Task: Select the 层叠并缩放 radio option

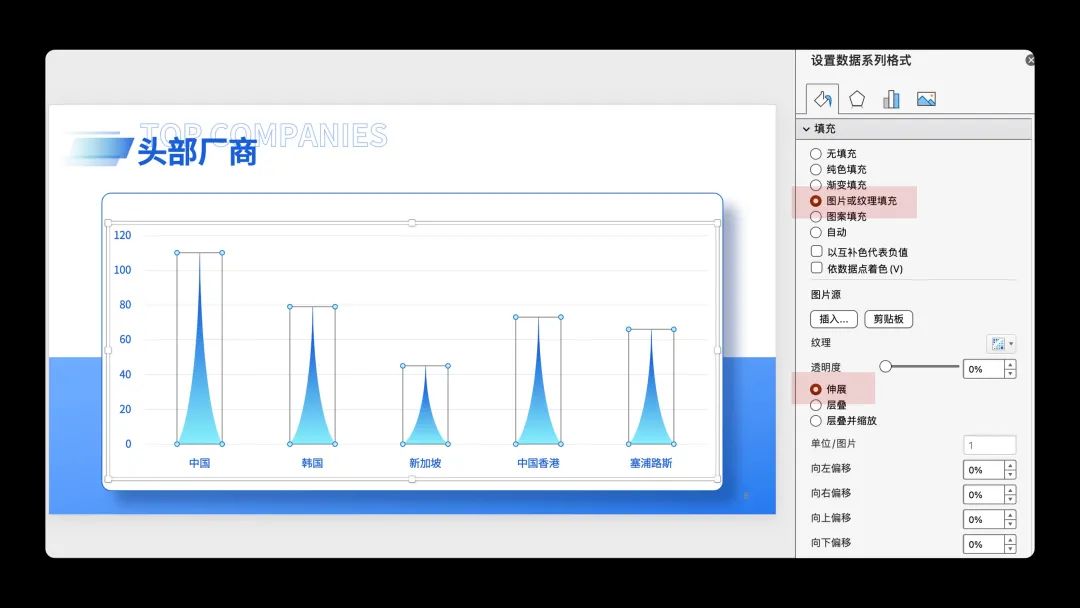Action: click(816, 421)
